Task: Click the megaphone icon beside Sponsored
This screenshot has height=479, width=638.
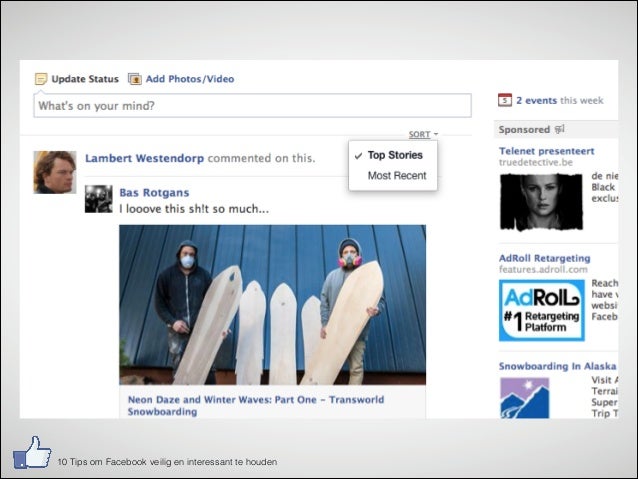Action: 560,129
